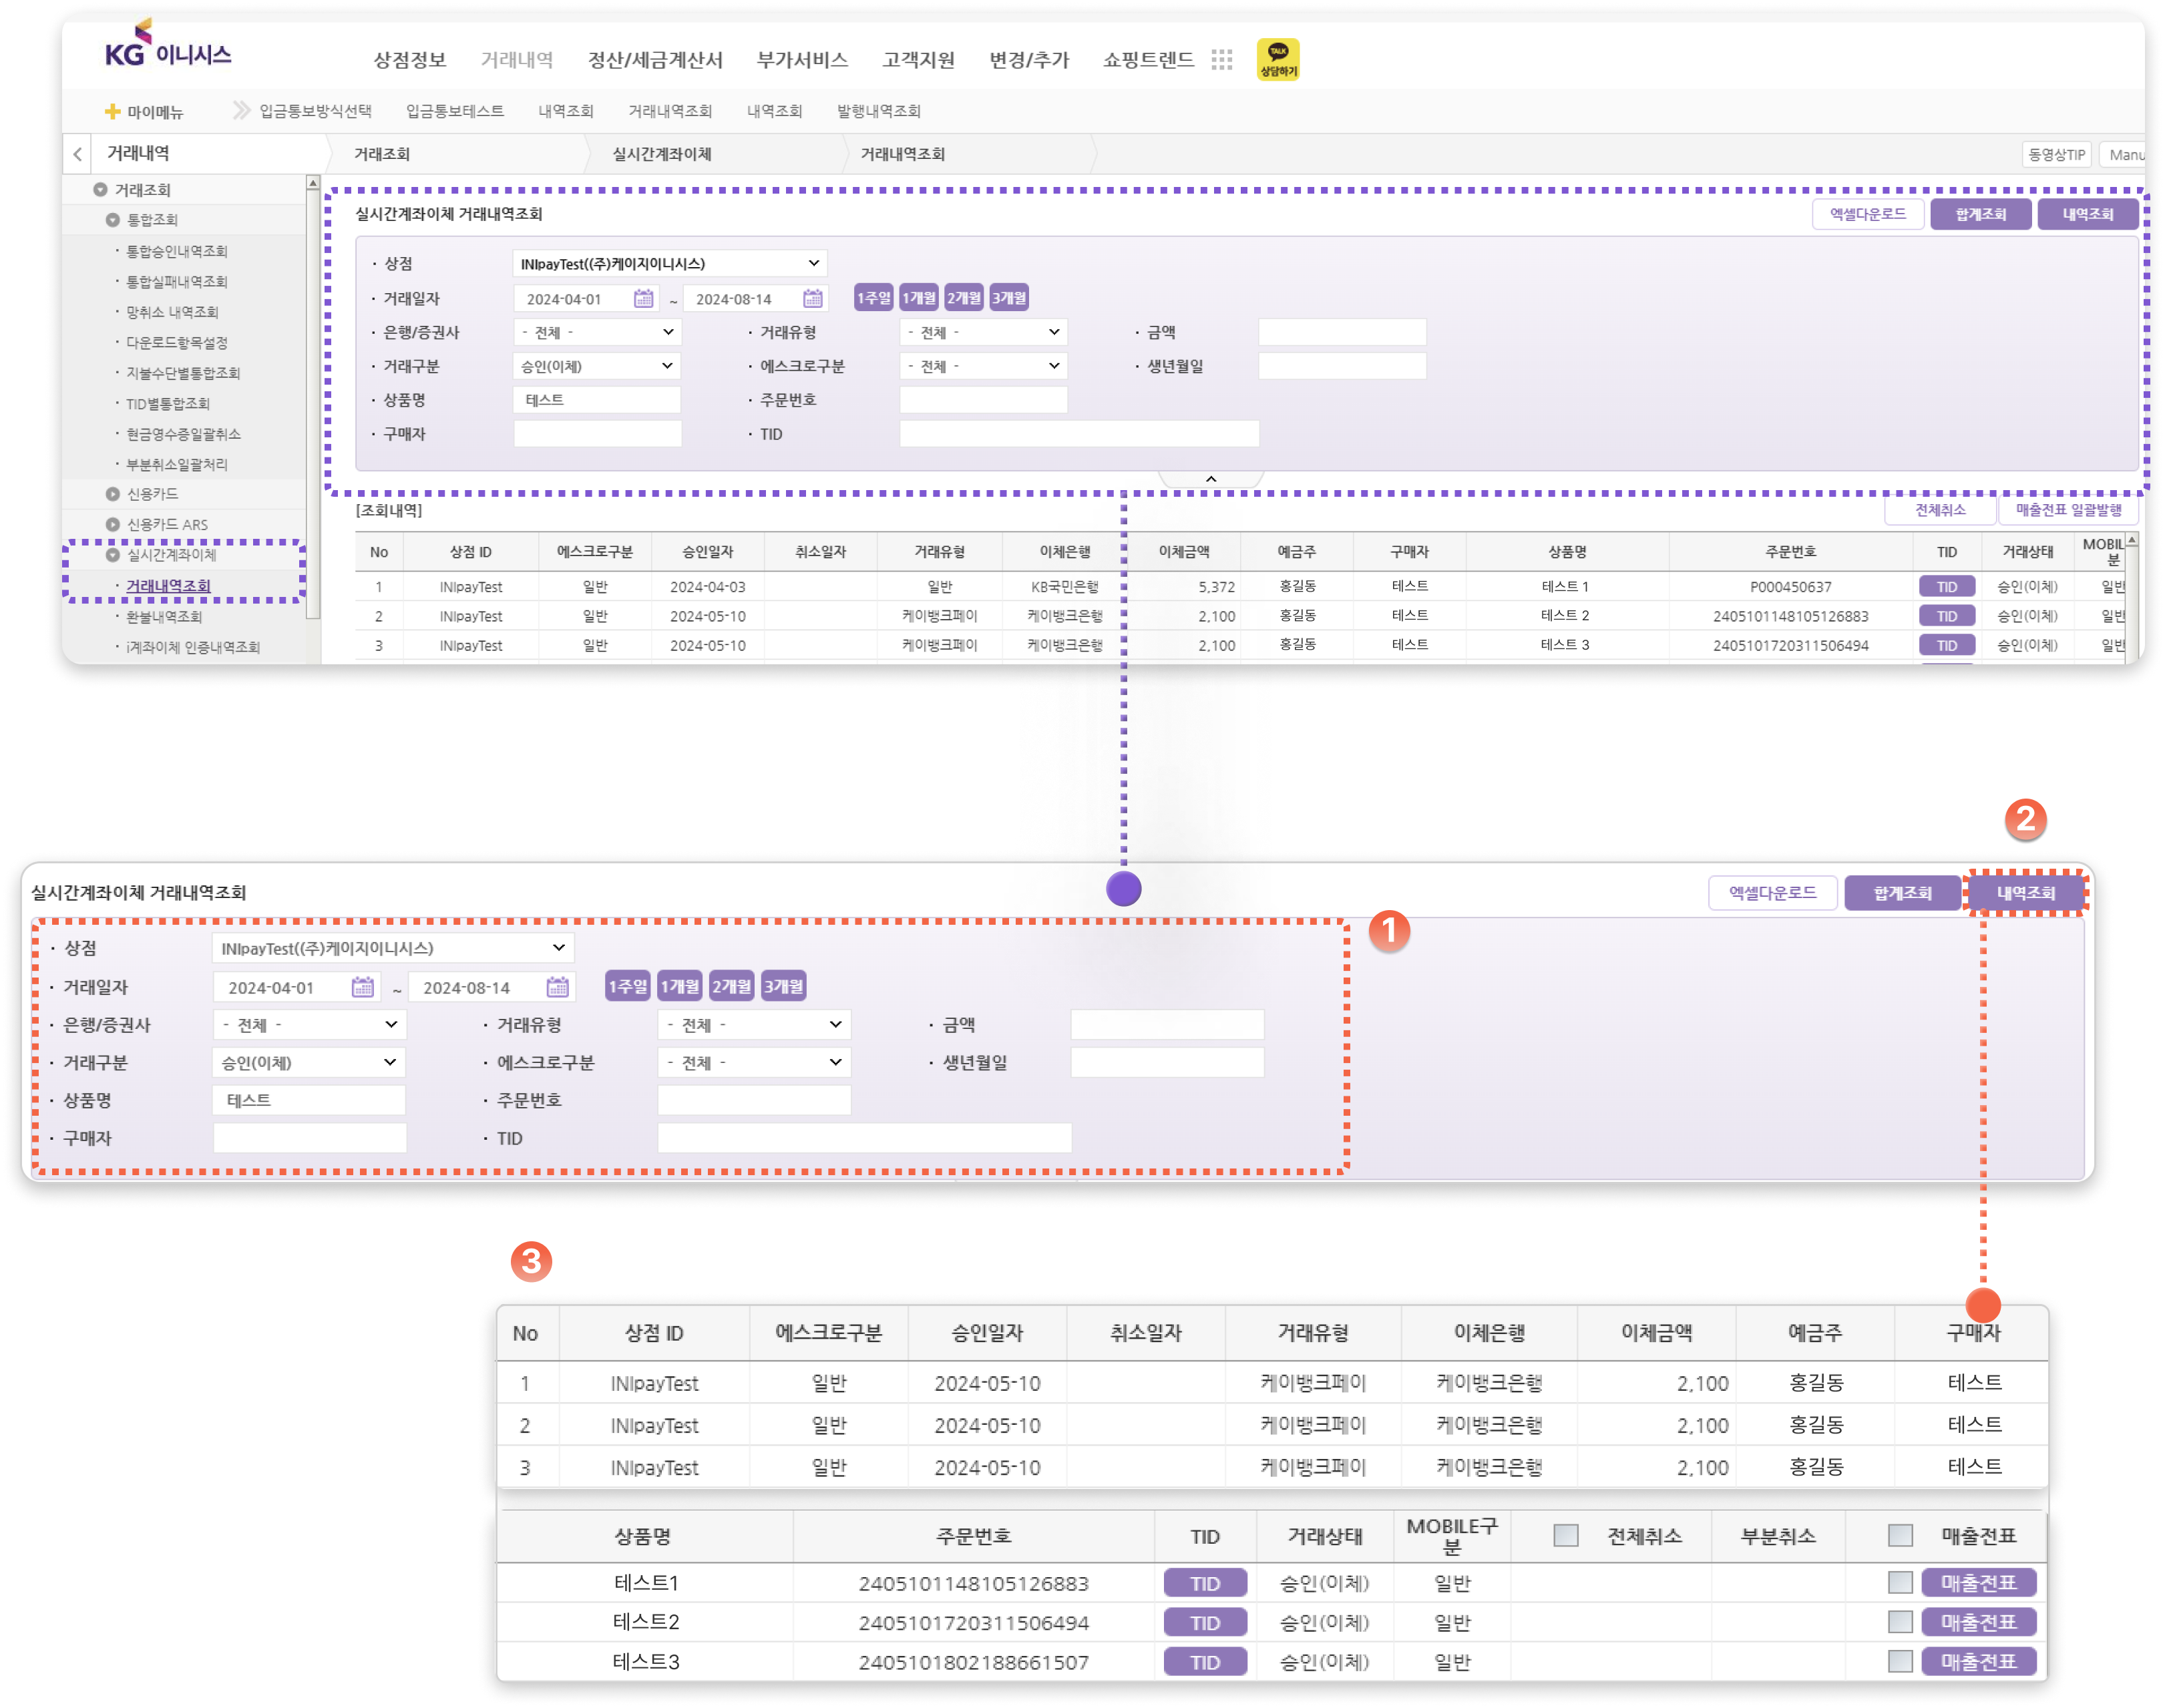Click 내역조회 button in enlarged panel
Image resolution: width=2165 pixels, height=1708 pixels.
[x=2025, y=892]
